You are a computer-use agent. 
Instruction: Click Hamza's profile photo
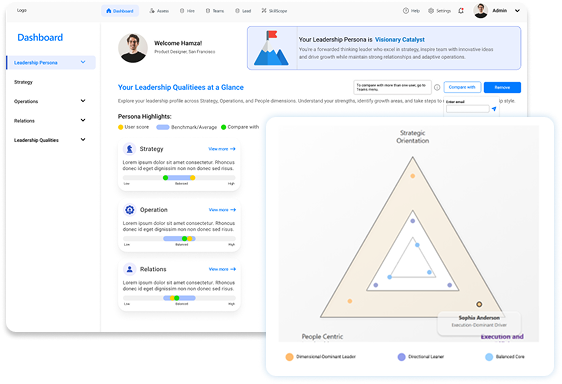click(133, 48)
